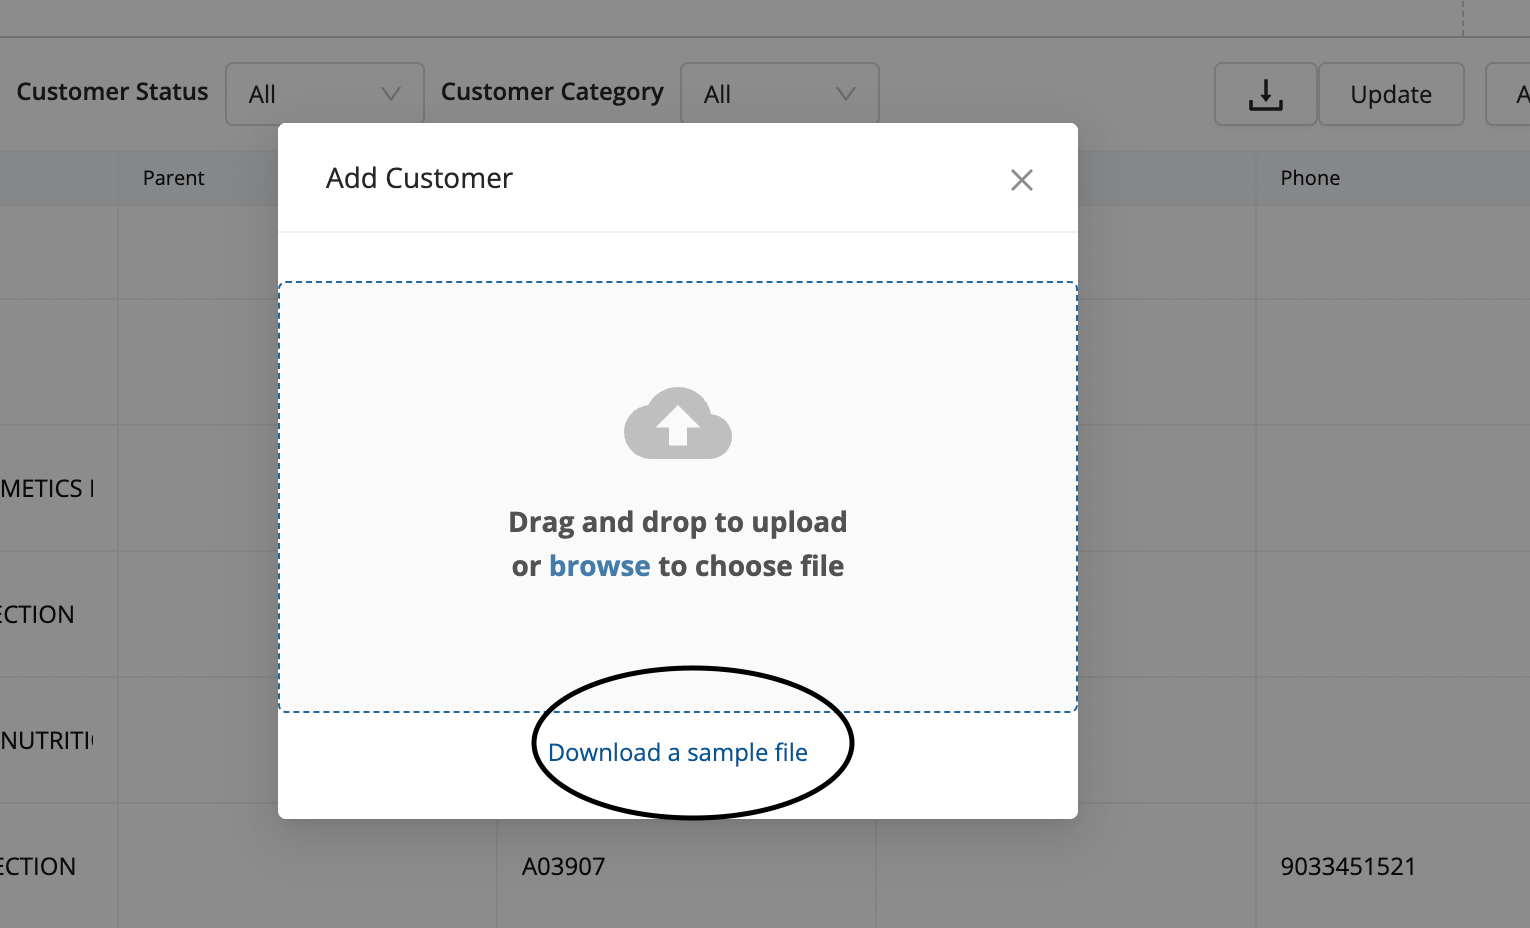Download a sample file
The width and height of the screenshot is (1530, 928).
(x=678, y=752)
